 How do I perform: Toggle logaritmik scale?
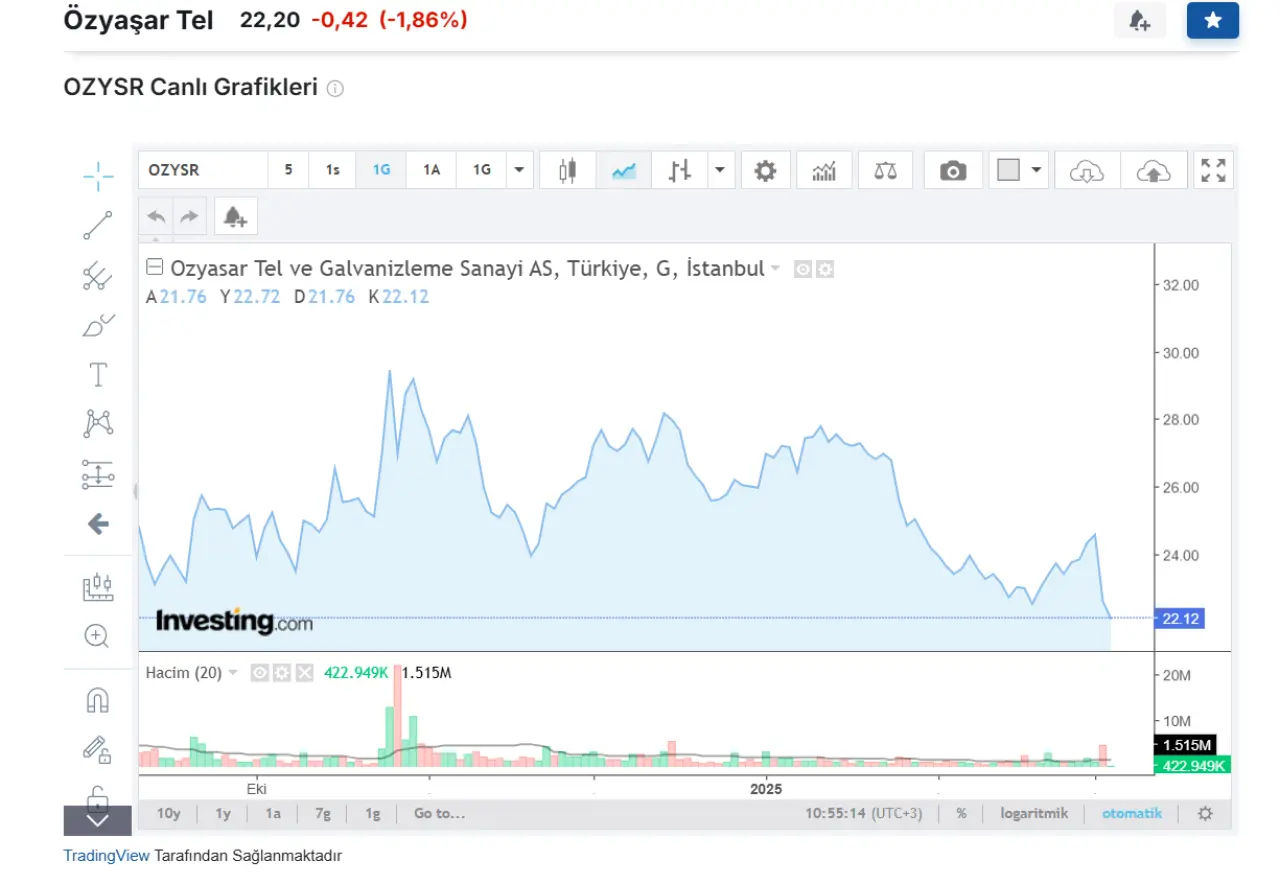(x=1034, y=814)
